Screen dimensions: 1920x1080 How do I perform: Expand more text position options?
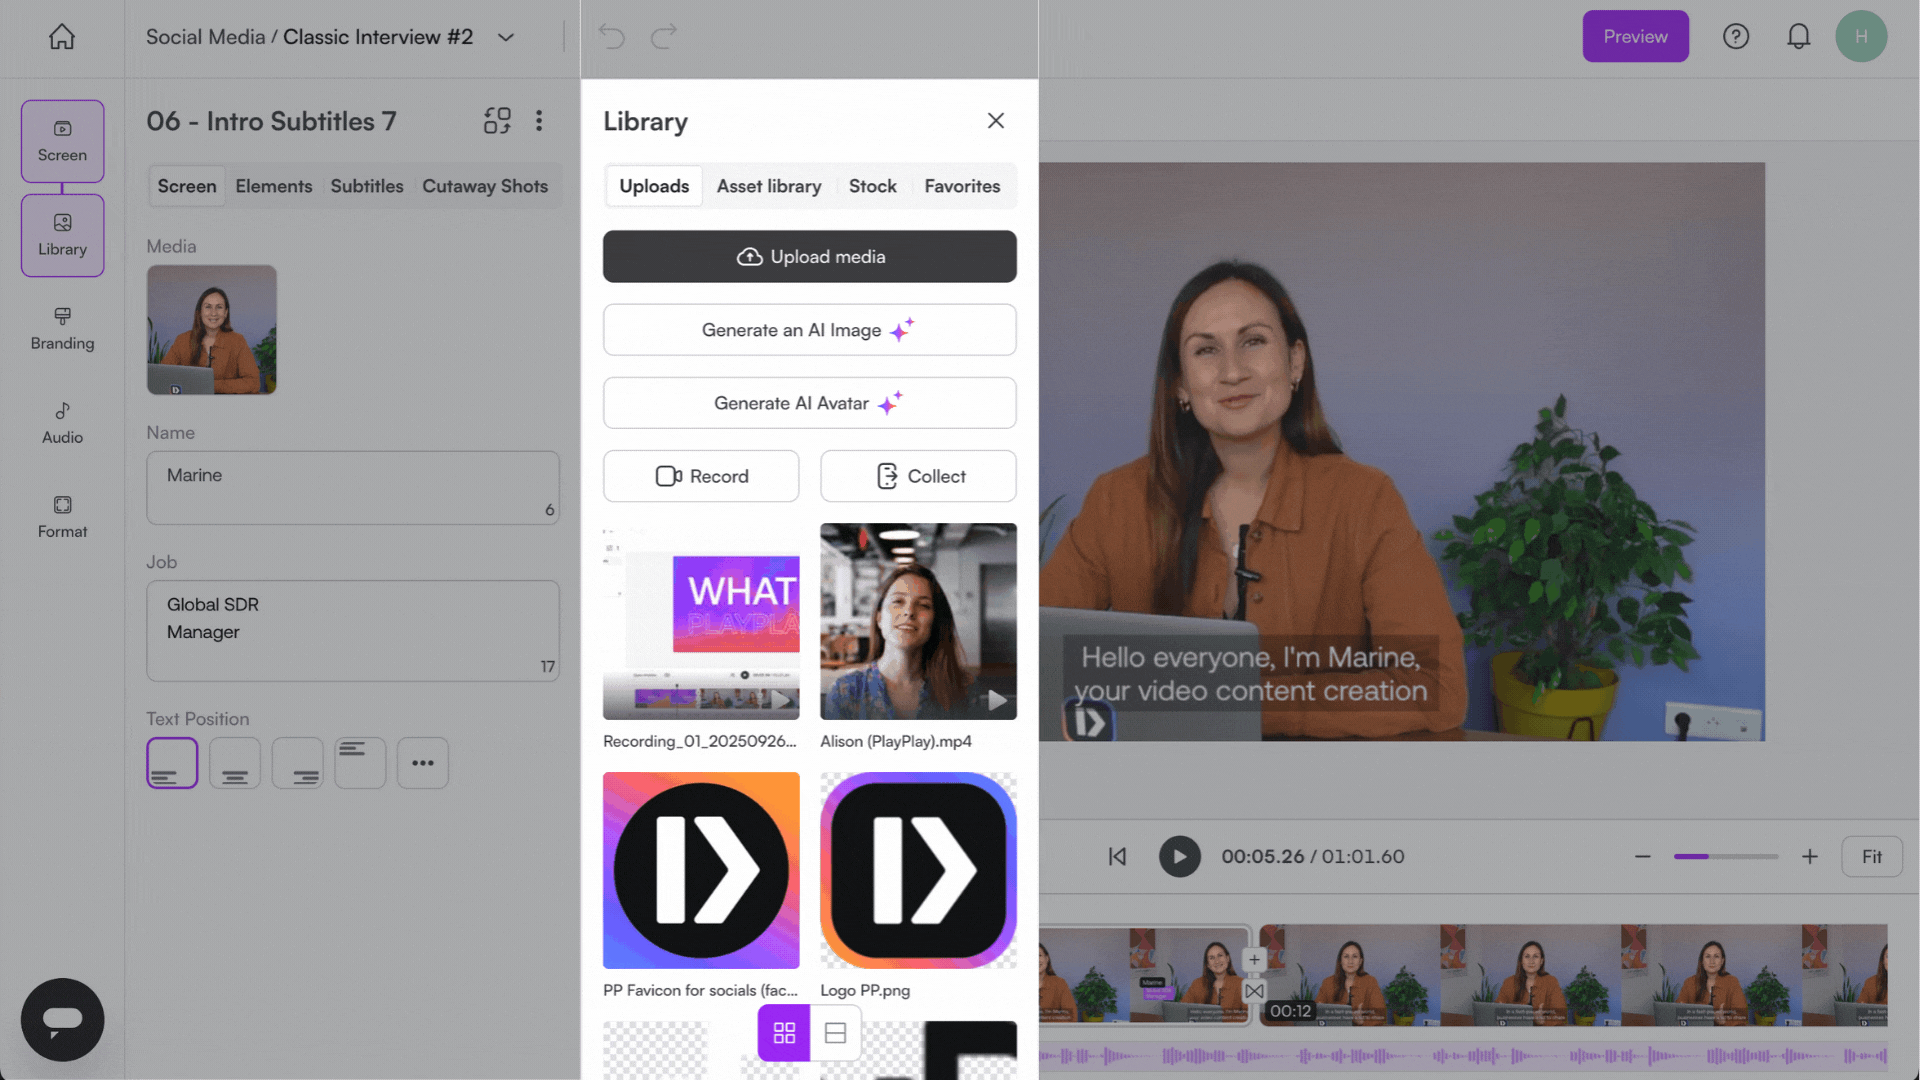coord(423,763)
